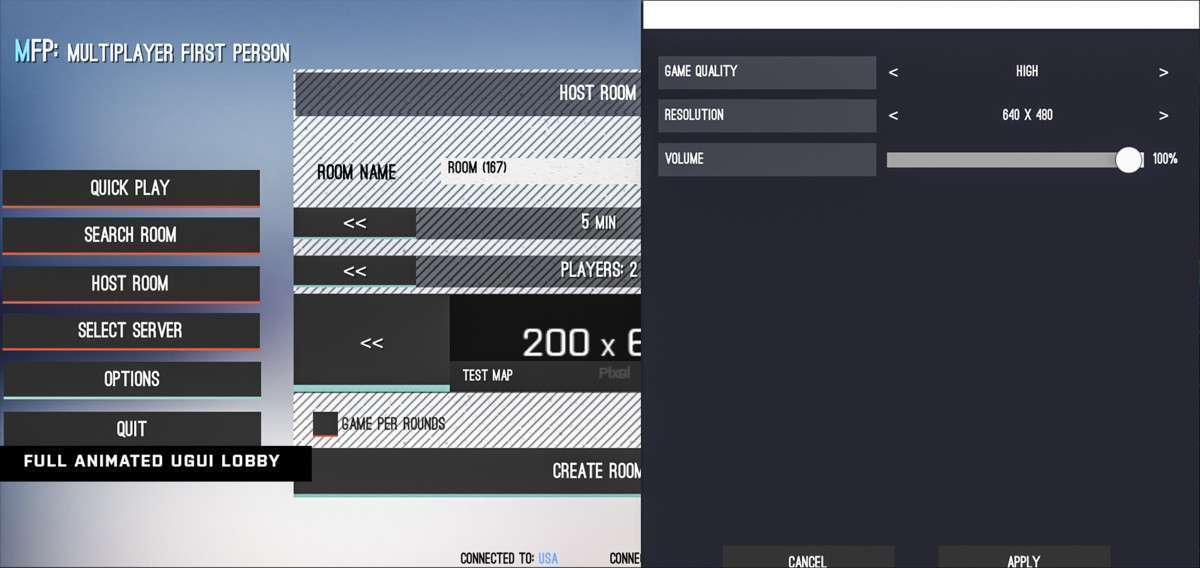Screen dimensions: 1200x568
Task: Choose next Resolution with right arrow
Action: pyautogui.click(x=1163, y=115)
